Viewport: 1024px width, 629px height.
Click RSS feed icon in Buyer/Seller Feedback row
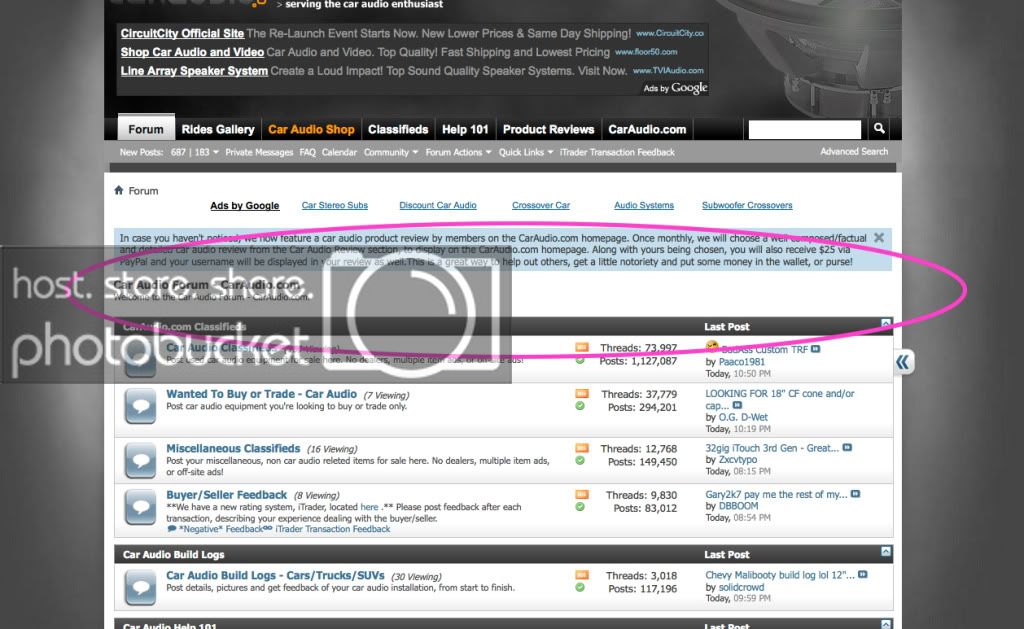tap(581, 494)
